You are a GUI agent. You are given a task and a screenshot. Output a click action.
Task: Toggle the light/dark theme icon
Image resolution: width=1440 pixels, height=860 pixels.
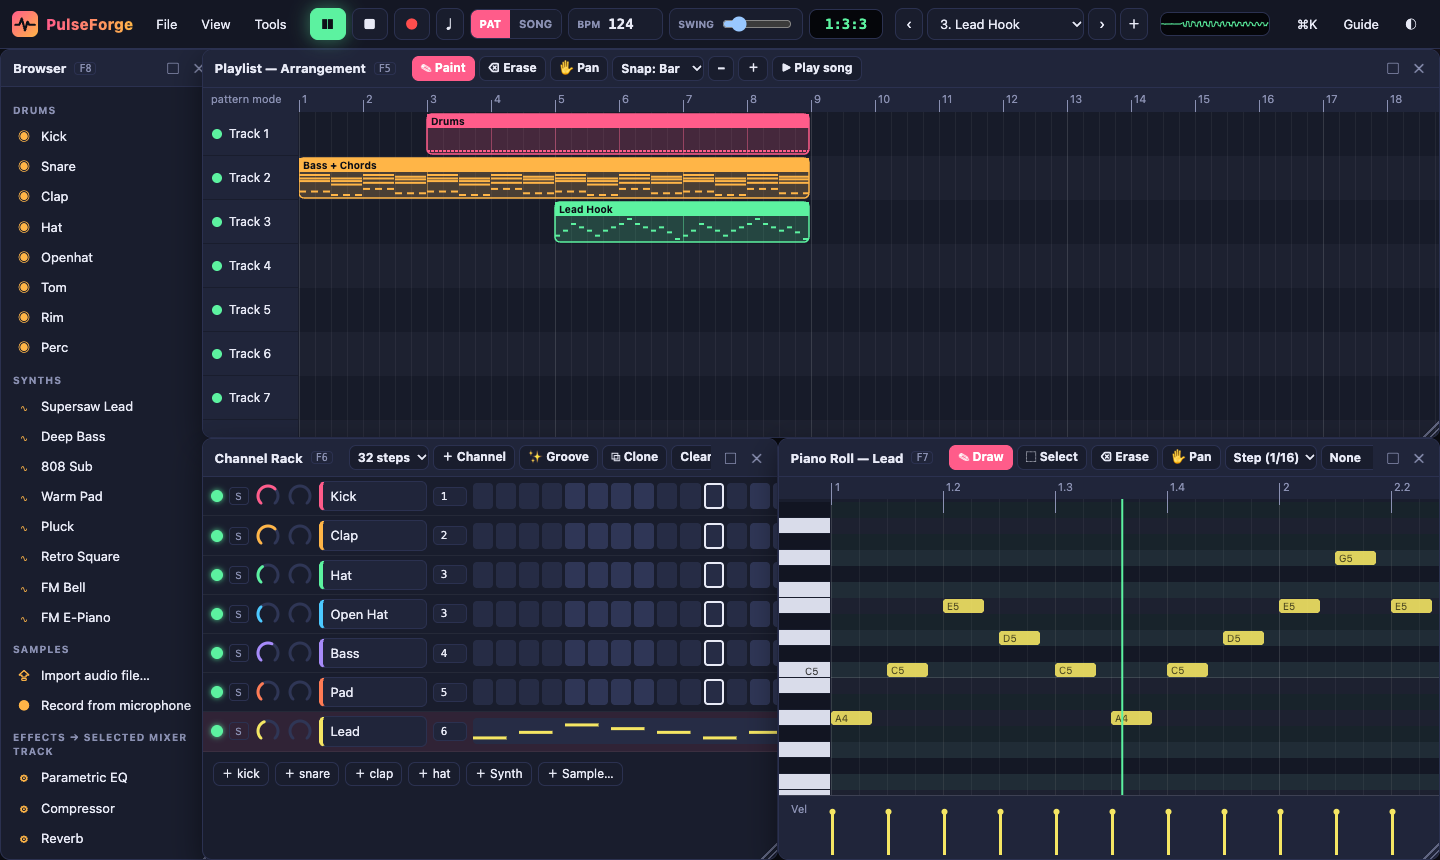pyautogui.click(x=1411, y=24)
